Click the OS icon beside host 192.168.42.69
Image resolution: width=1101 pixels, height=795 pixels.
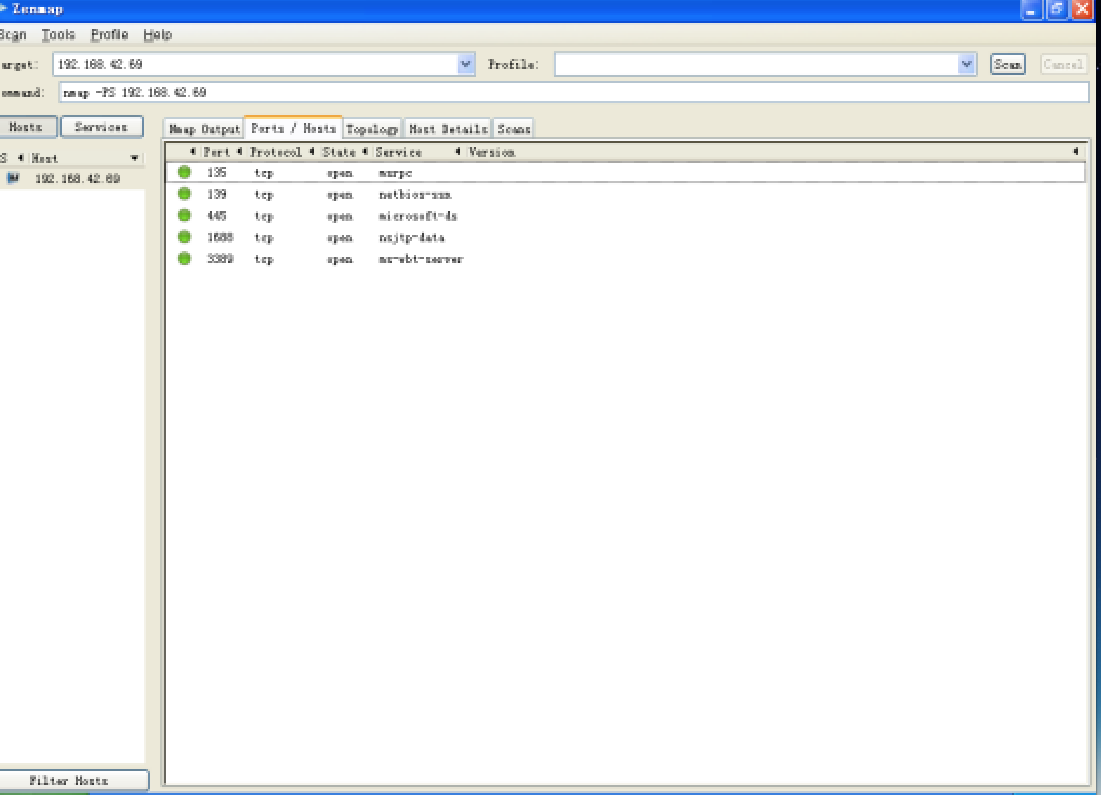click(13, 178)
